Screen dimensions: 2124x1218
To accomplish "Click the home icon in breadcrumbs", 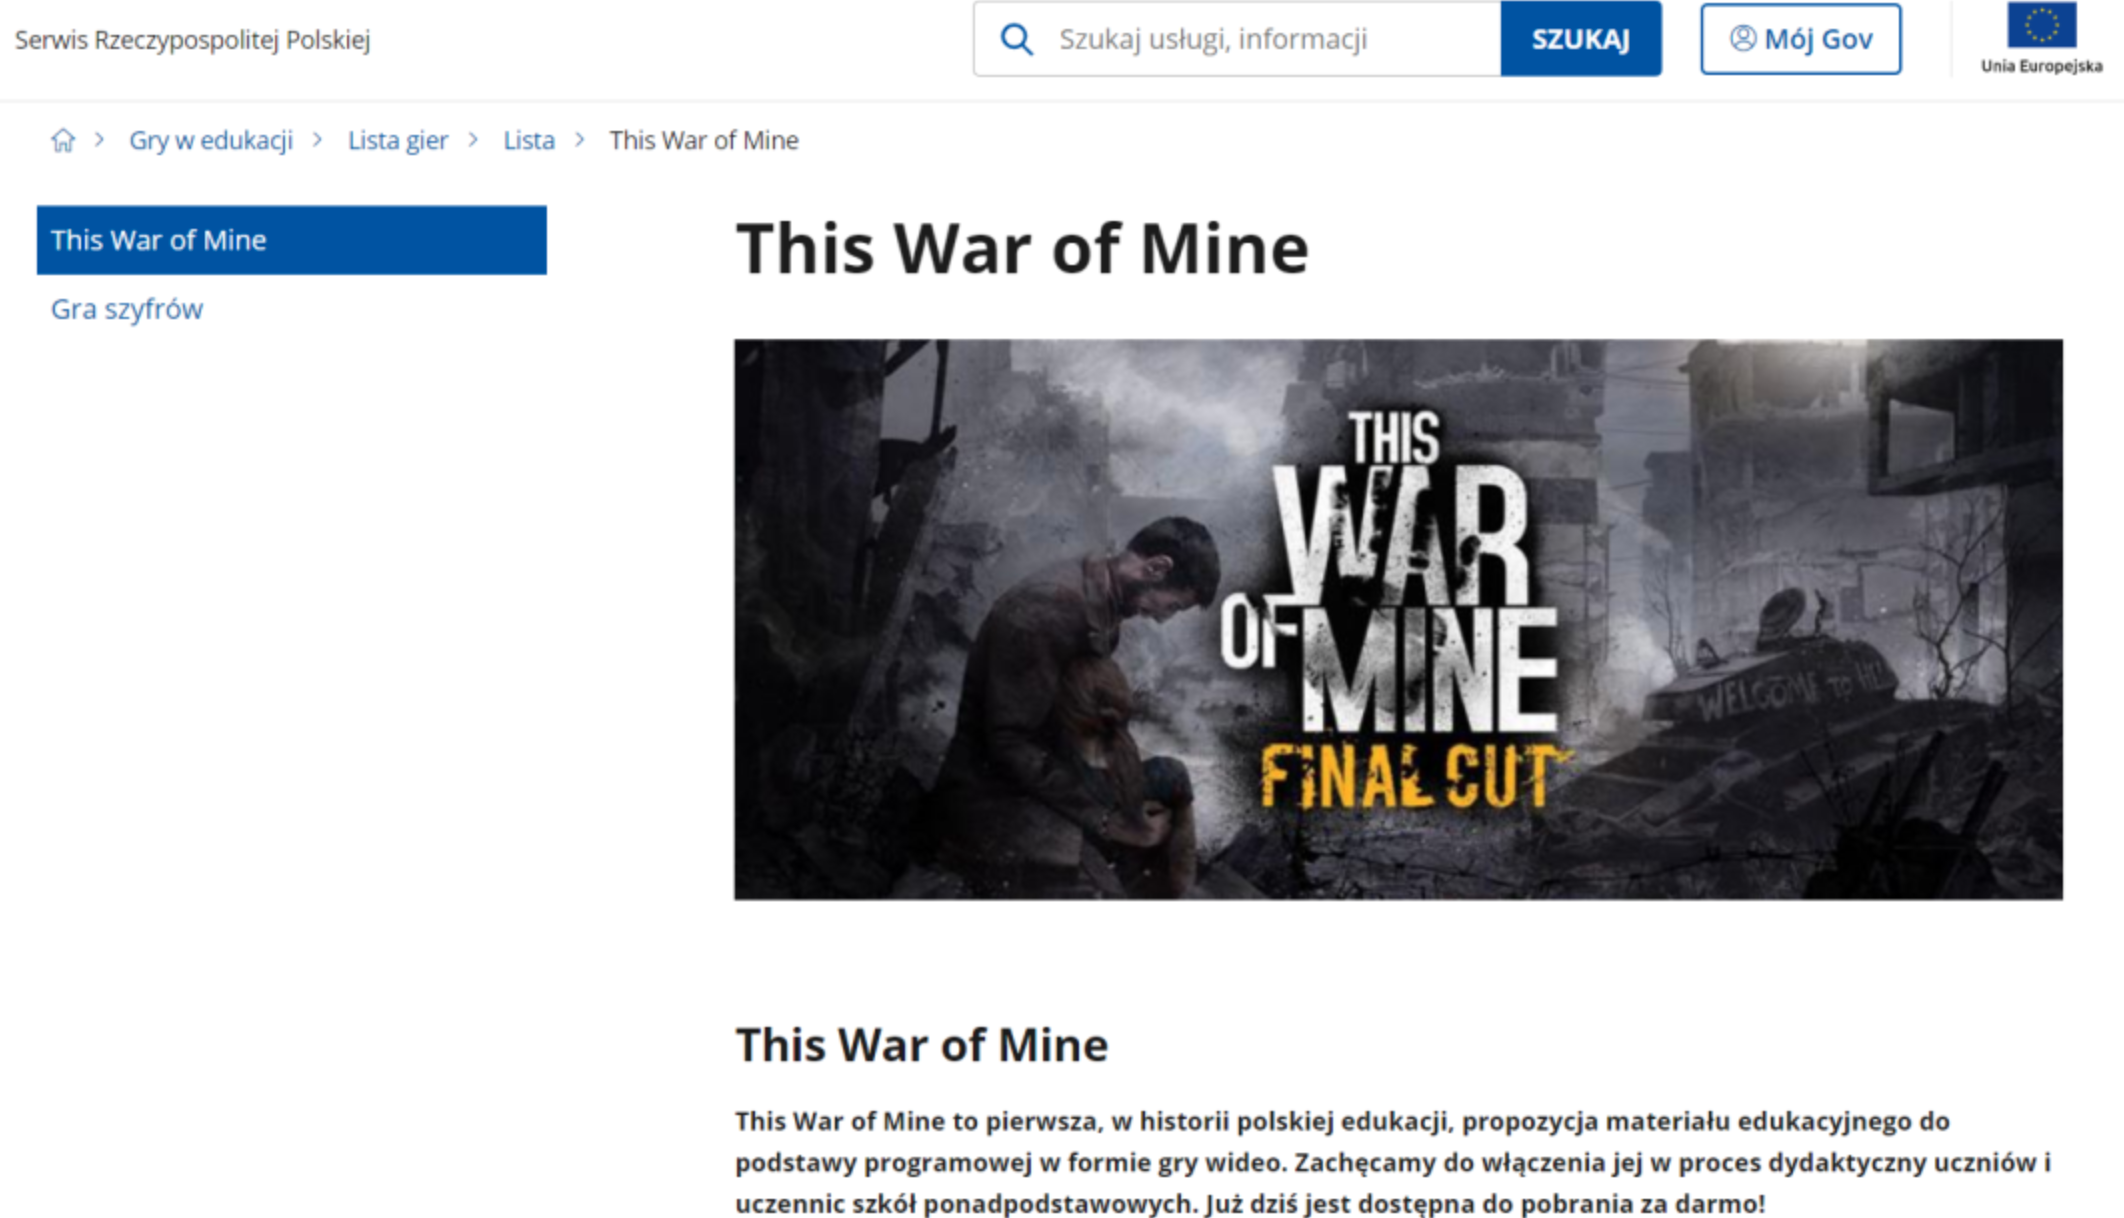I will click(x=63, y=140).
